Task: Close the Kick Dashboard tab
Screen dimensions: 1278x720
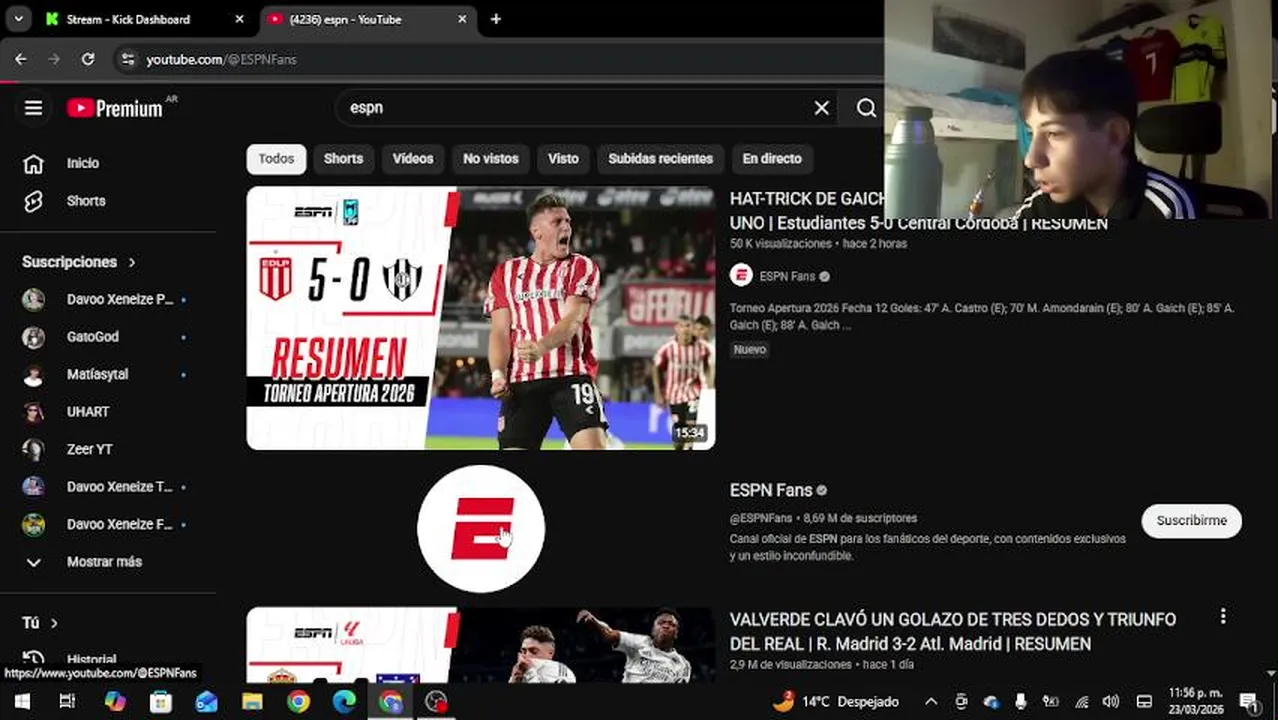Action: 239,19
